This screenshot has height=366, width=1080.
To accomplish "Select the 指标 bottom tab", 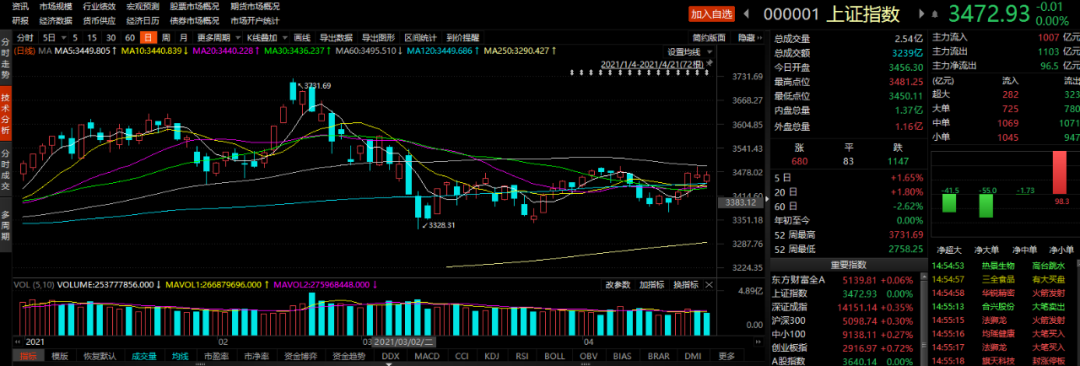I will pos(28,356).
